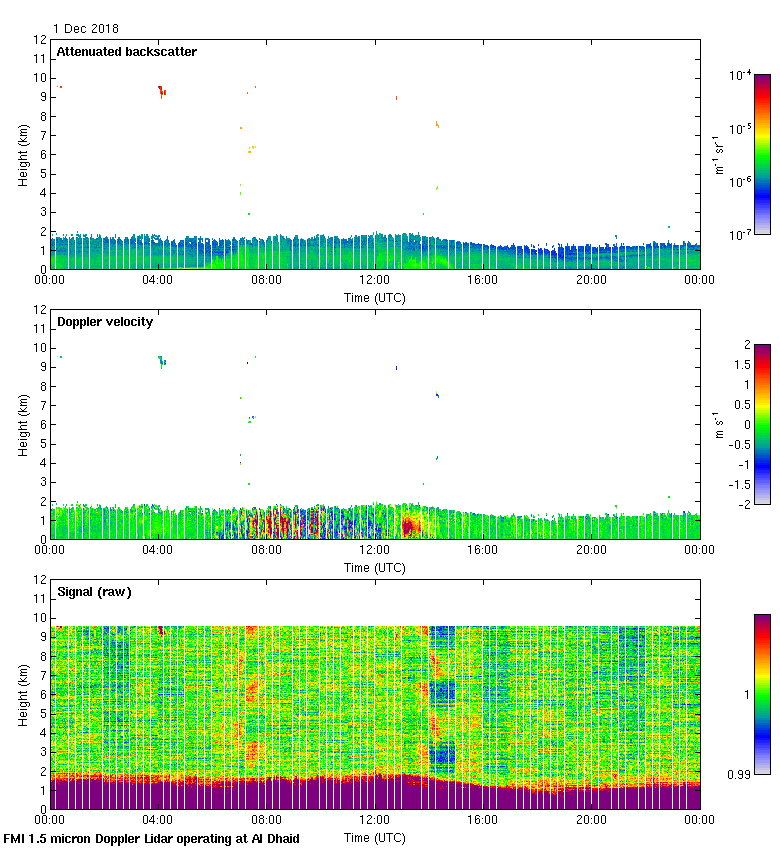Click the FMI Doppler Lidar footer caption
780x850 pixels.
[x=152, y=839]
